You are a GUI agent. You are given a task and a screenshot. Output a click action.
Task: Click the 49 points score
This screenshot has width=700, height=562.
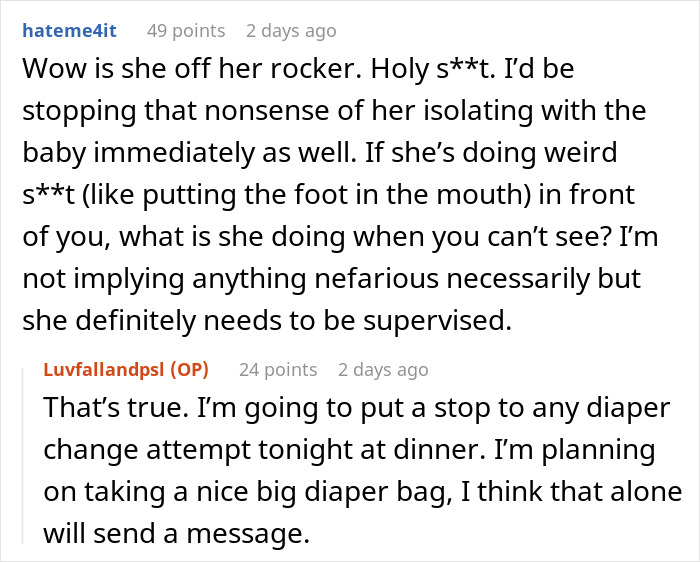(186, 31)
